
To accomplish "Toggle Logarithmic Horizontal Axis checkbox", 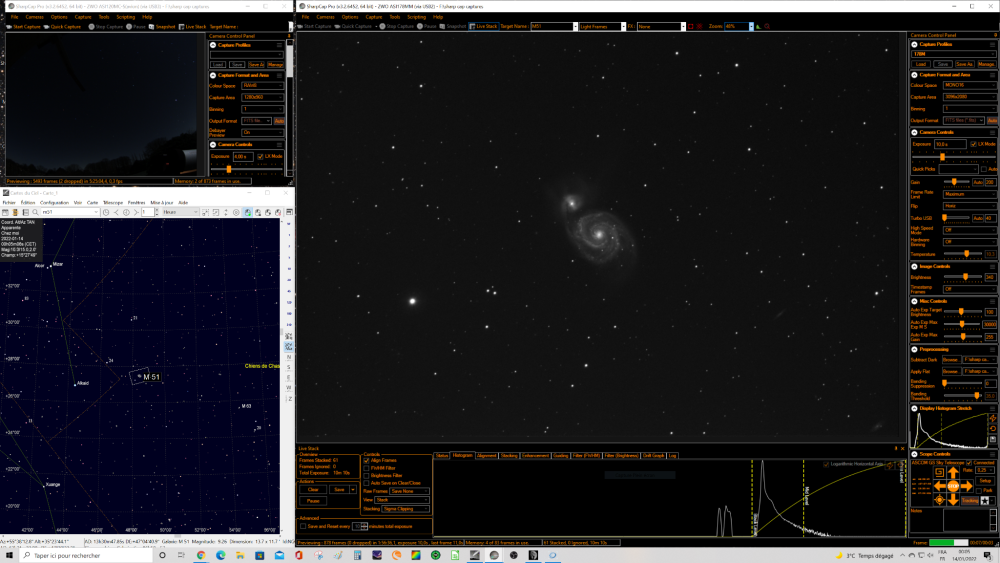I will 826,464.
